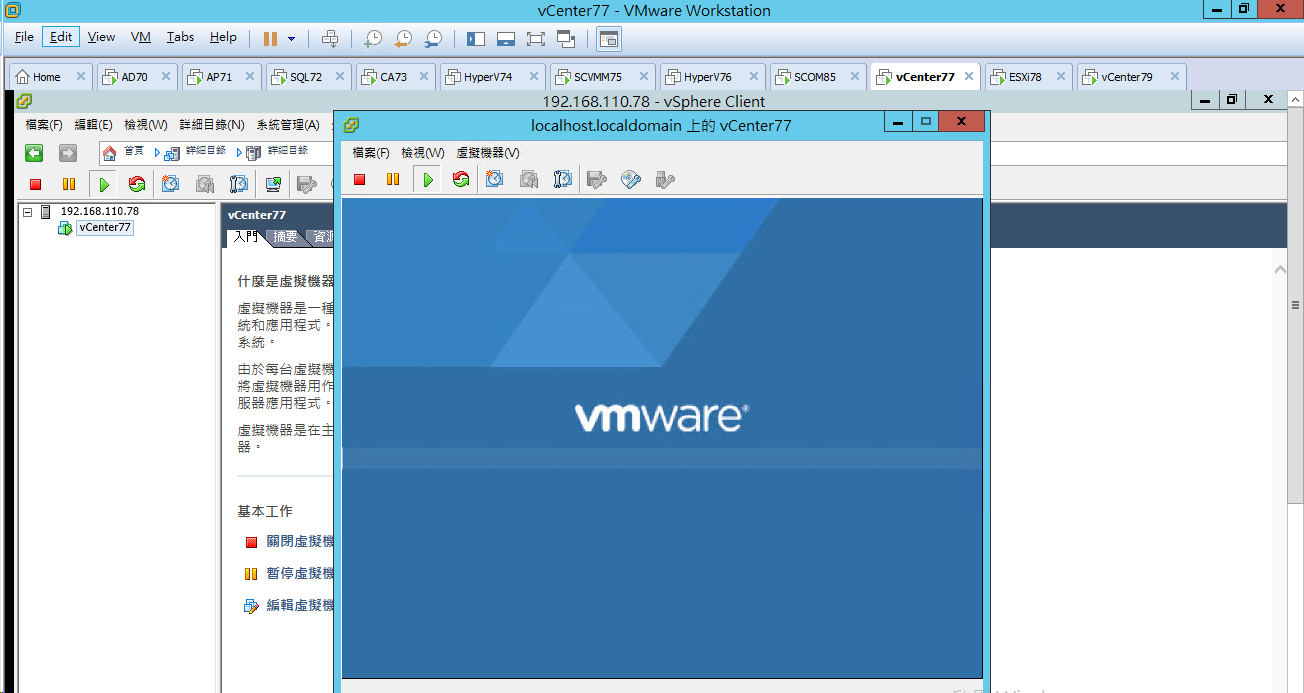The height and width of the screenshot is (693, 1304).
Task: Take a snapshot with the clock-plus icon
Action: [372, 38]
